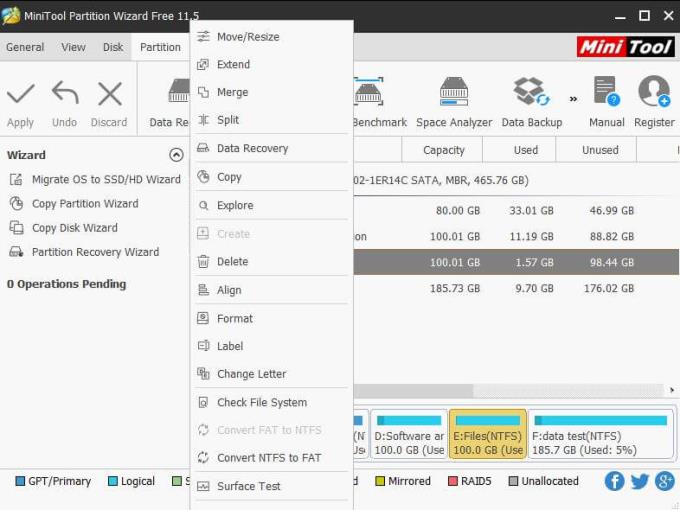The image size is (680, 510).
Task: Choose Label from the Partition menu
Action: (x=271, y=346)
